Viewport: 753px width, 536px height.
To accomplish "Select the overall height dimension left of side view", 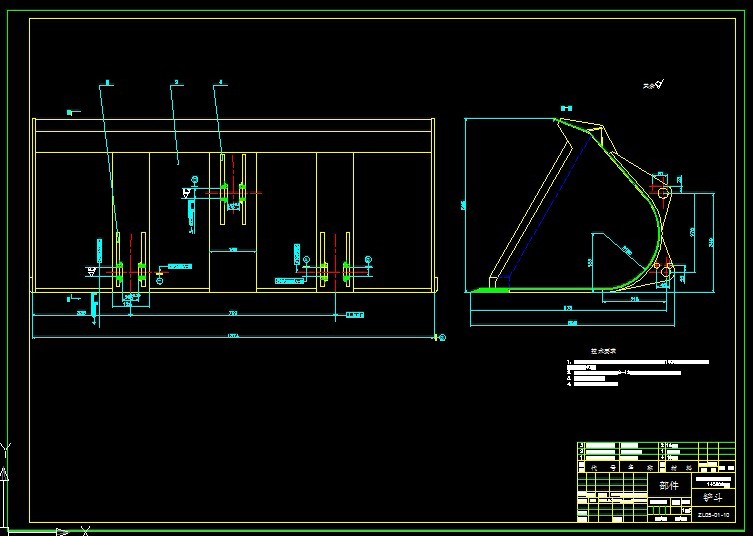I will [x=463, y=206].
